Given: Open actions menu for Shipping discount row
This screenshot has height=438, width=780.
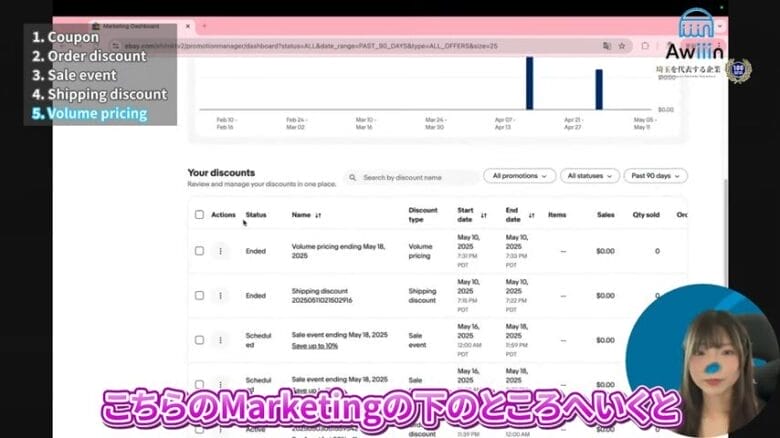Looking at the screenshot, I should tap(220, 296).
